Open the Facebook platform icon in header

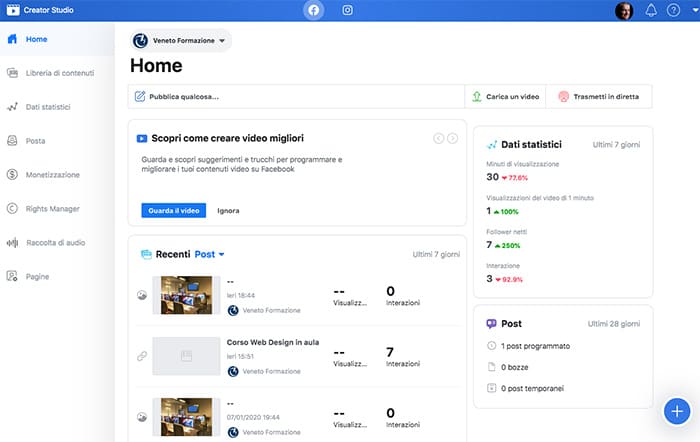(x=313, y=10)
